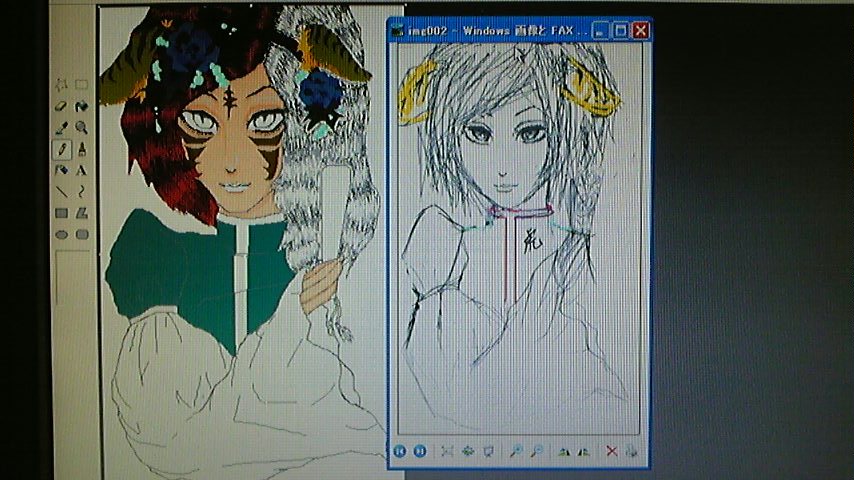Activate the Pick Color eyedropper tool
Screen dimensions: 854x480
click(61, 127)
